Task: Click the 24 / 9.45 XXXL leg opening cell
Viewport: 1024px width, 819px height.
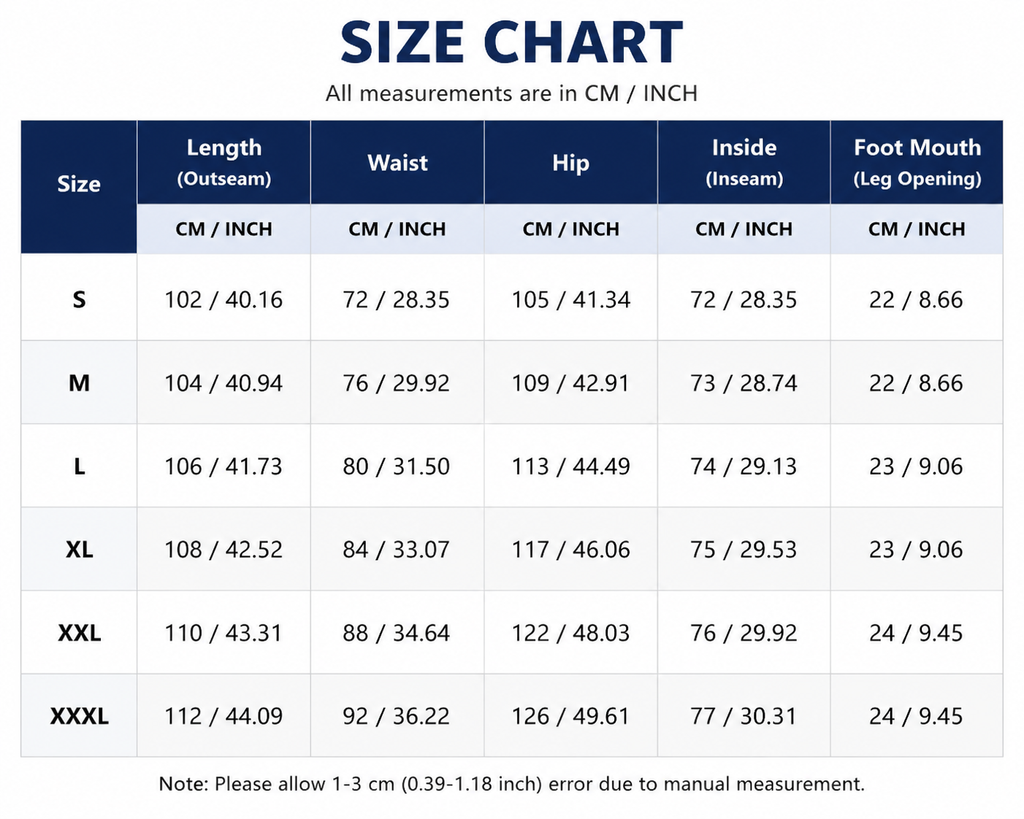Action: 917,716
